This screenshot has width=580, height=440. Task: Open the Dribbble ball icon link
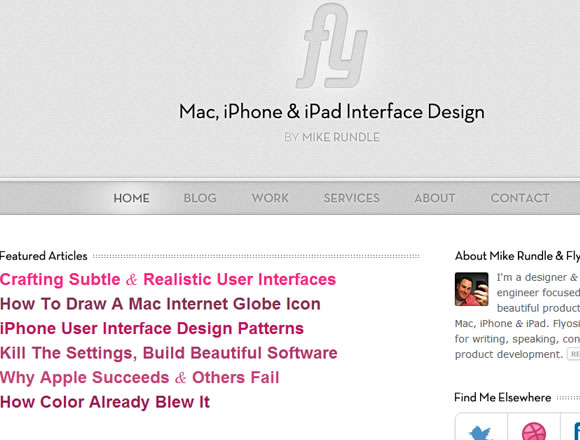click(534, 432)
